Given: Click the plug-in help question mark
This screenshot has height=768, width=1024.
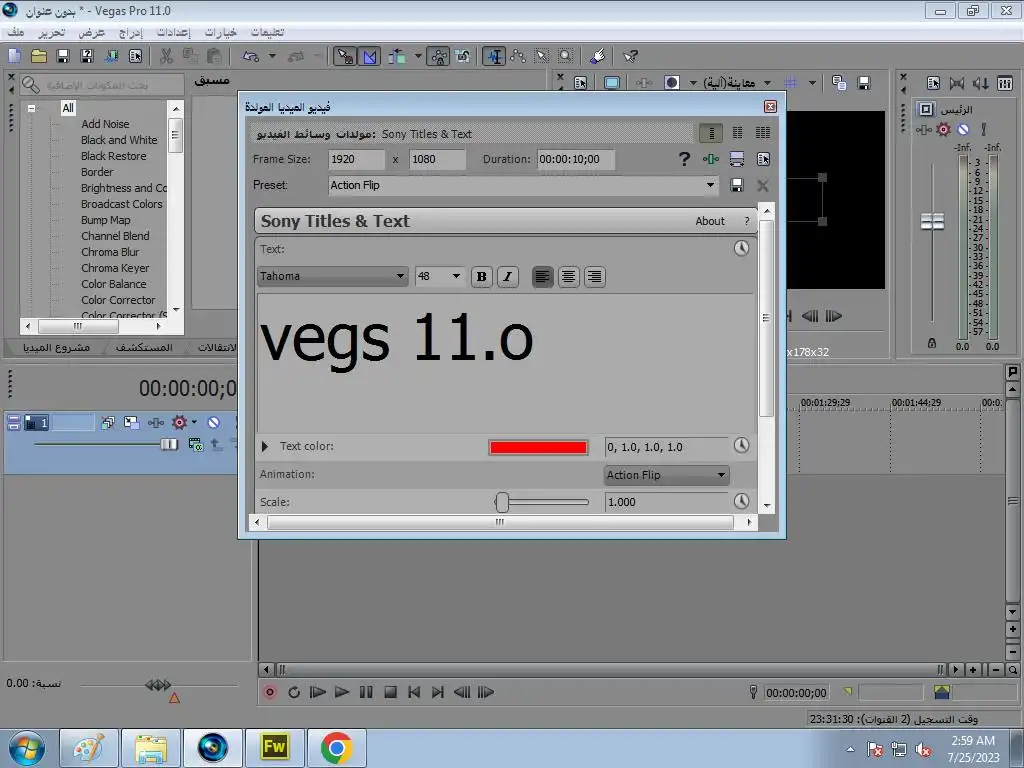Looking at the screenshot, I should point(684,159).
